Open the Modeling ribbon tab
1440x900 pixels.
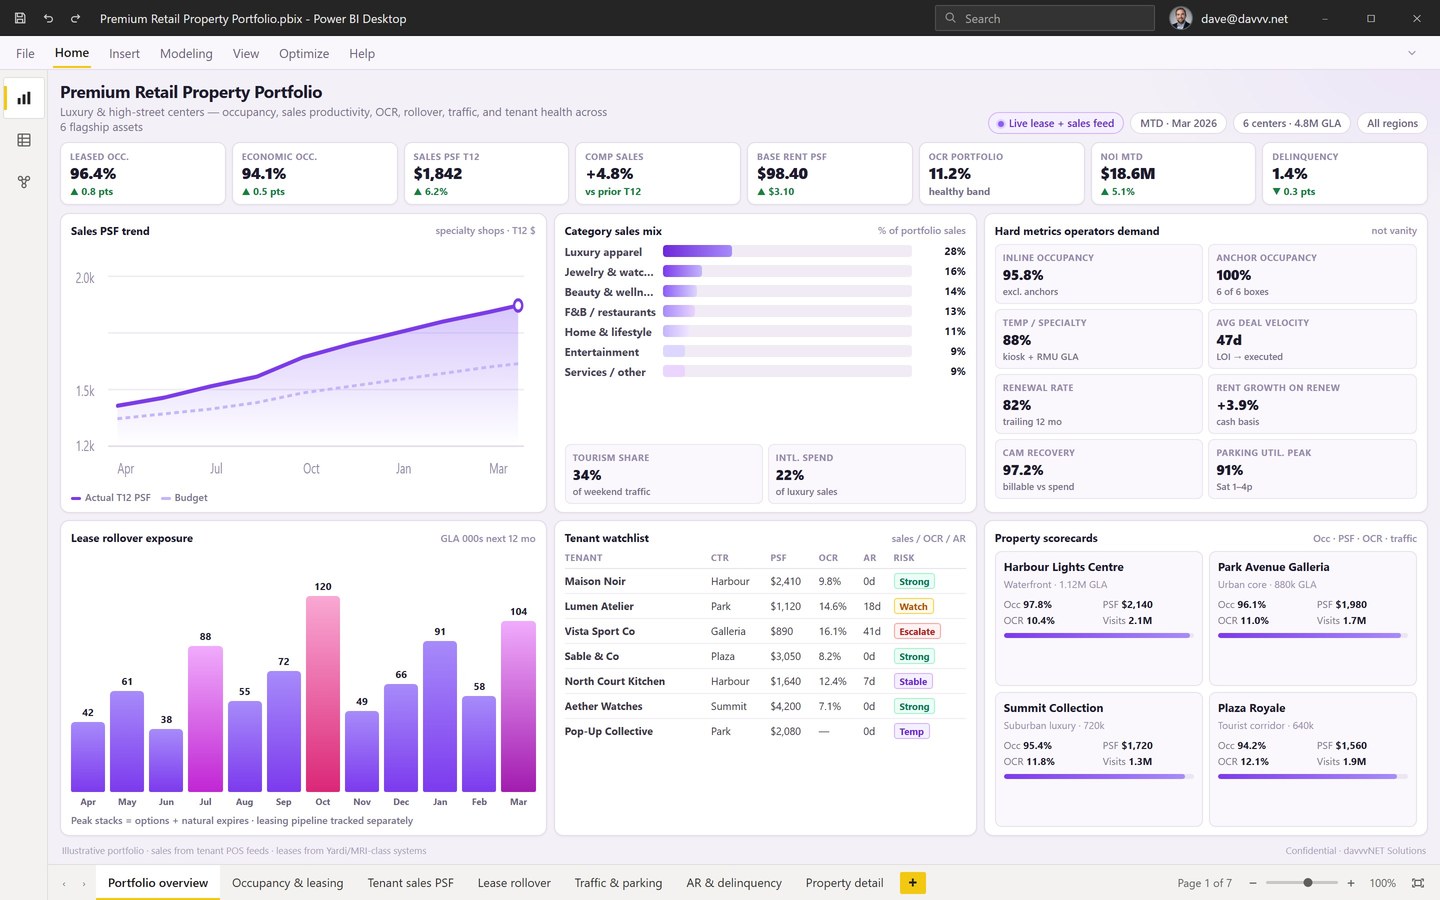186,54
